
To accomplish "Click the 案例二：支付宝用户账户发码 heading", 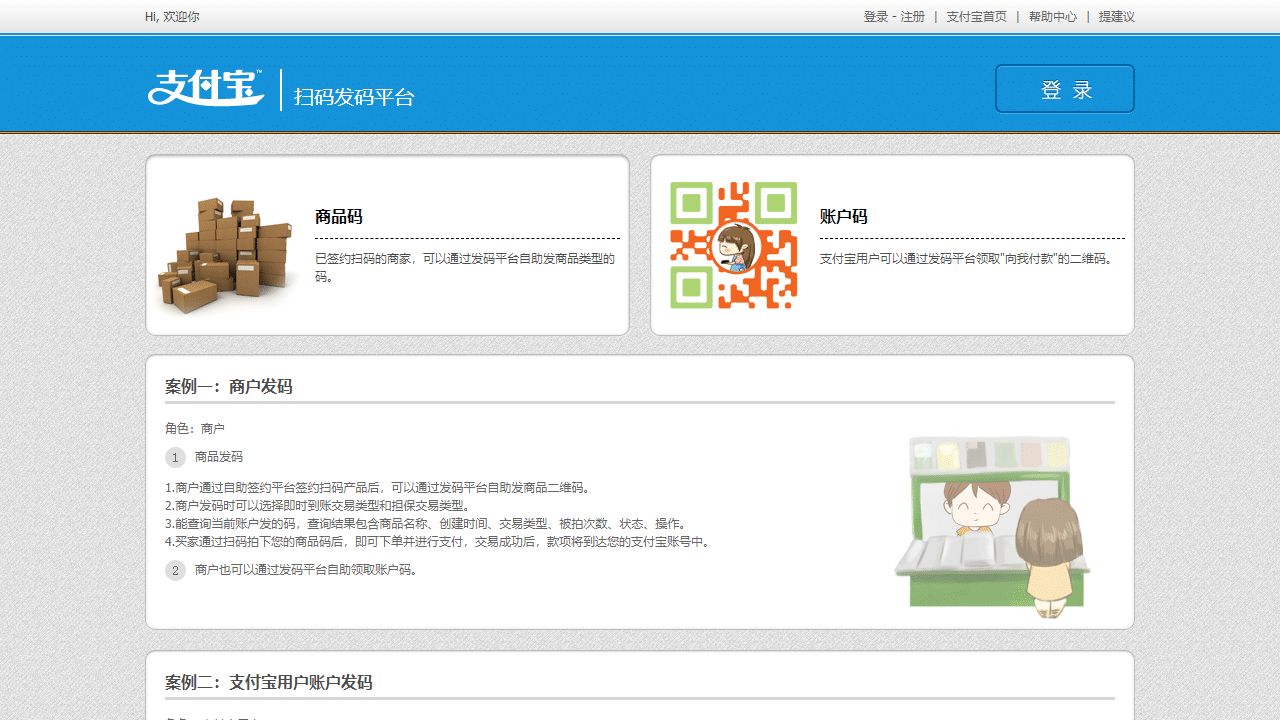I will (x=269, y=683).
